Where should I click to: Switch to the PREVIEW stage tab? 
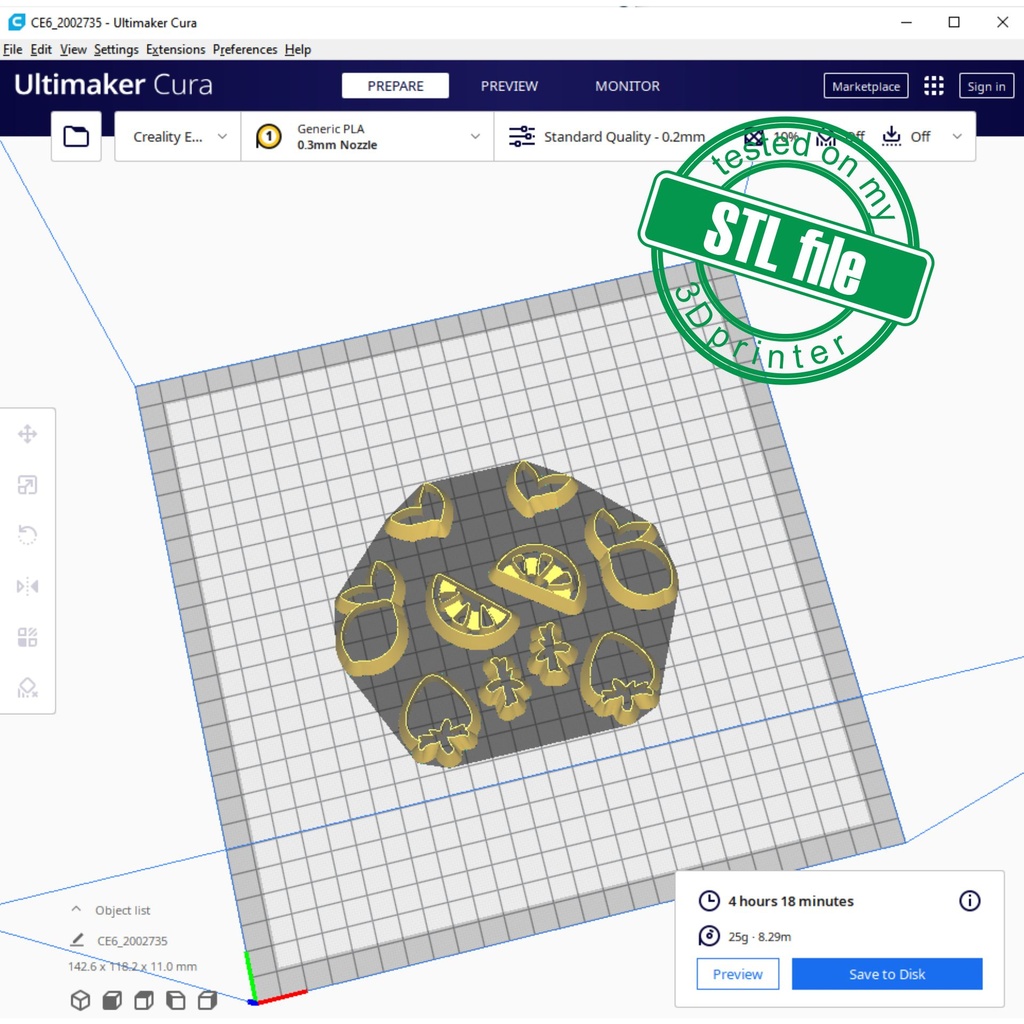pos(509,86)
